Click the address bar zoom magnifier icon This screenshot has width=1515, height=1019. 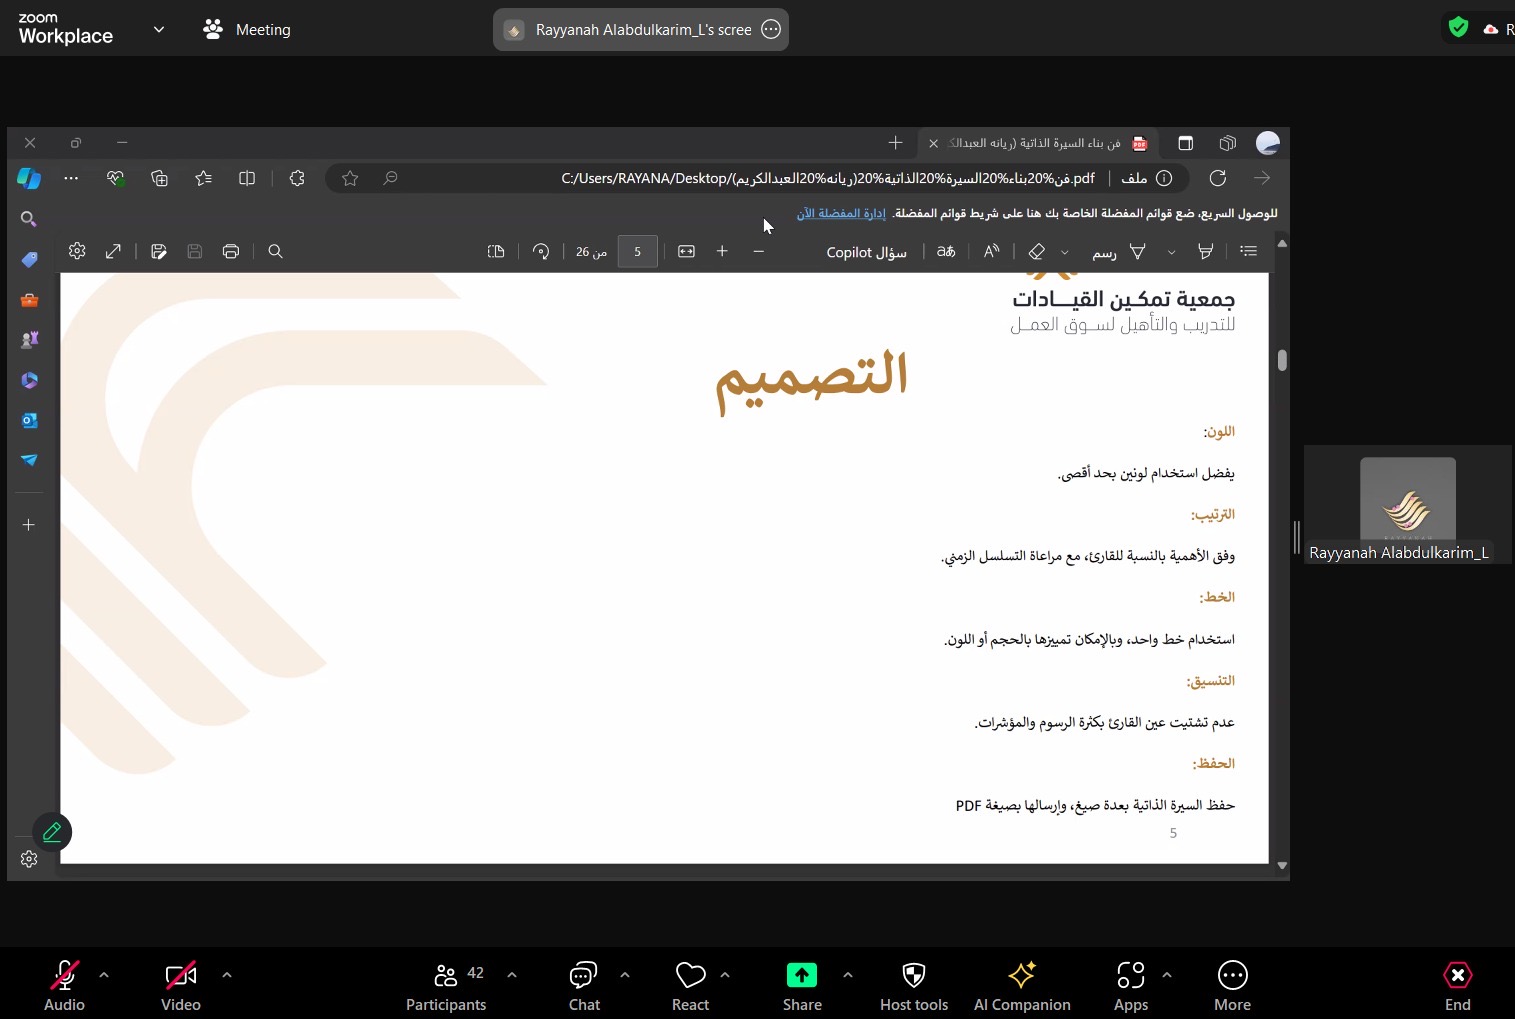(x=391, y=178)
